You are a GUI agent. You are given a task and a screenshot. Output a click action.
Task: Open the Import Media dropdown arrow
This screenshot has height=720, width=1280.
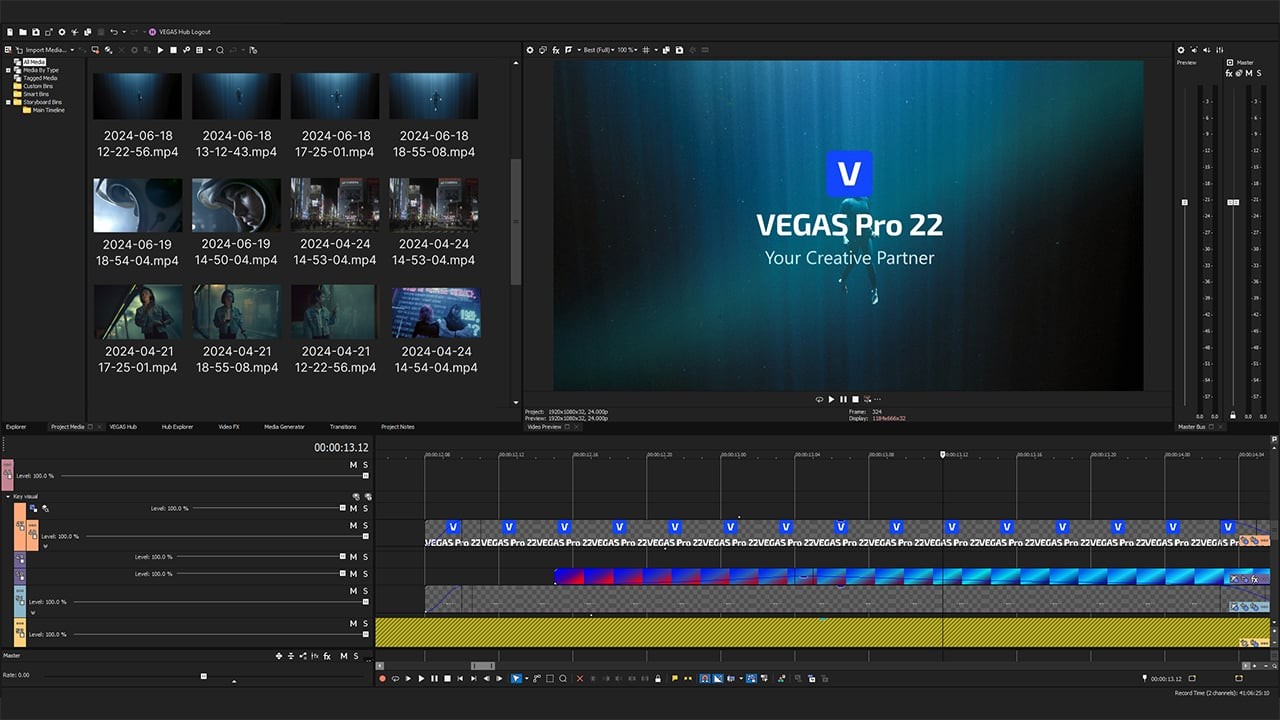(x=72, y=50)
